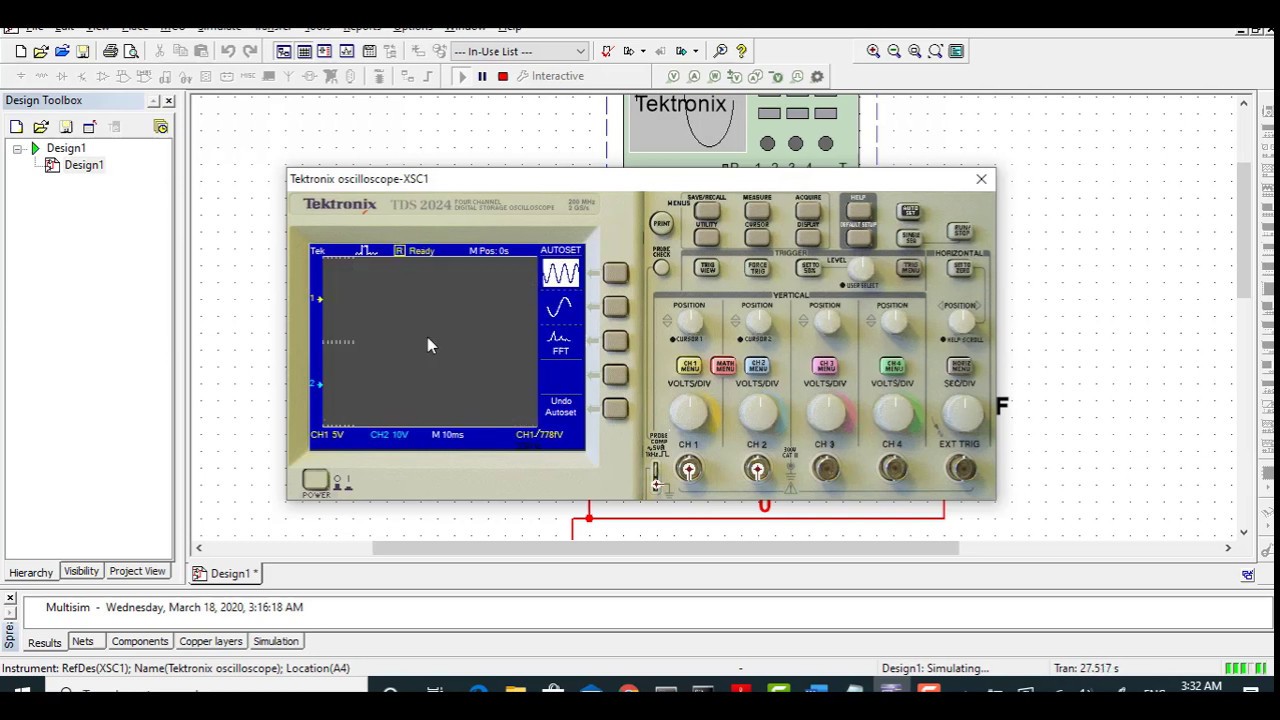1280x720 pixels.
Task: Switch to the Project View tab
Action: 137,571
